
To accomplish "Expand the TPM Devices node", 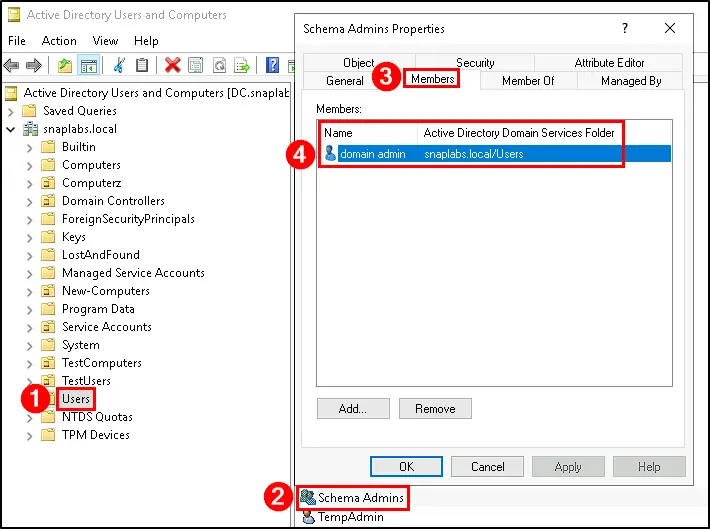I will [29, 435].
